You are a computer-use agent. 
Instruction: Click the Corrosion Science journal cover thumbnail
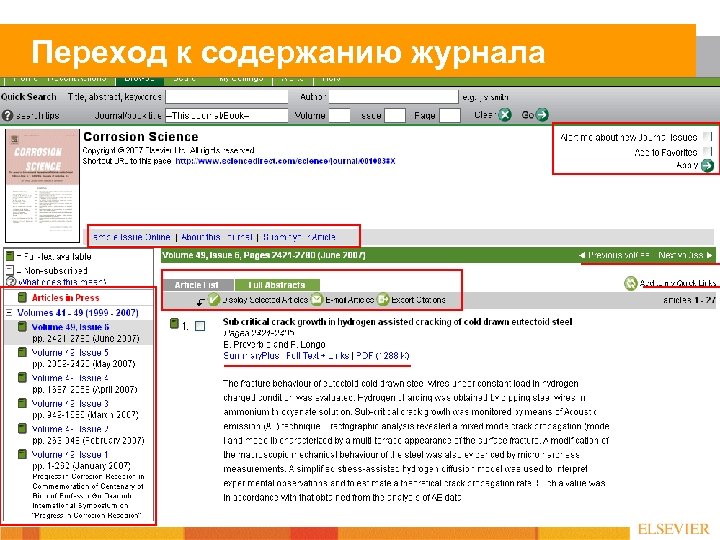pyautogui.click(x=42, y=186)
